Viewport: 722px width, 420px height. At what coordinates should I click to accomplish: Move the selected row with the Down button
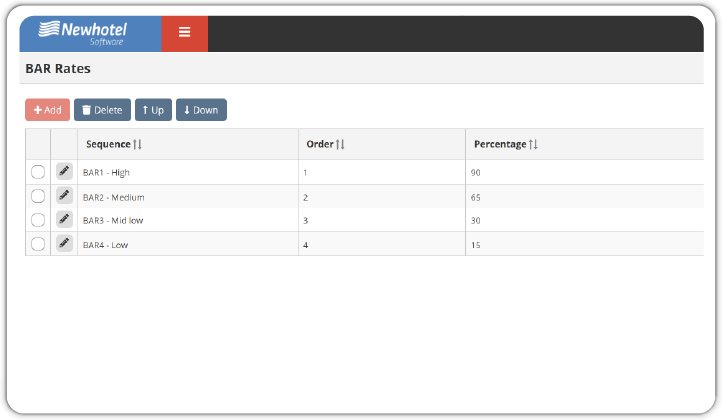201,110
